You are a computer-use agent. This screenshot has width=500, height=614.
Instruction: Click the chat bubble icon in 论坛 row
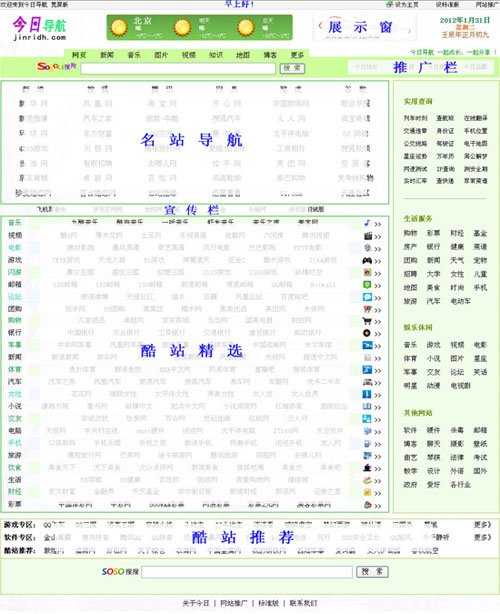(x=367, y=297)
